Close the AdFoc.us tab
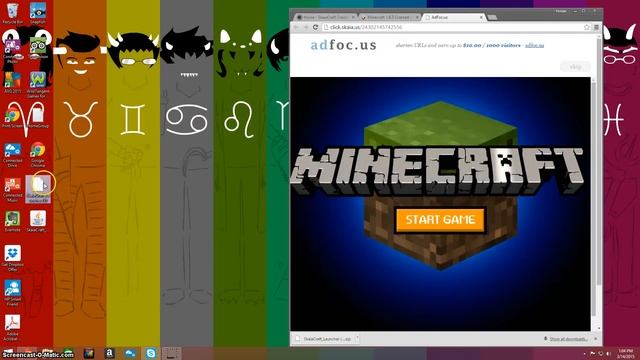This screenshot has height=360, width=640. point(481,17)
